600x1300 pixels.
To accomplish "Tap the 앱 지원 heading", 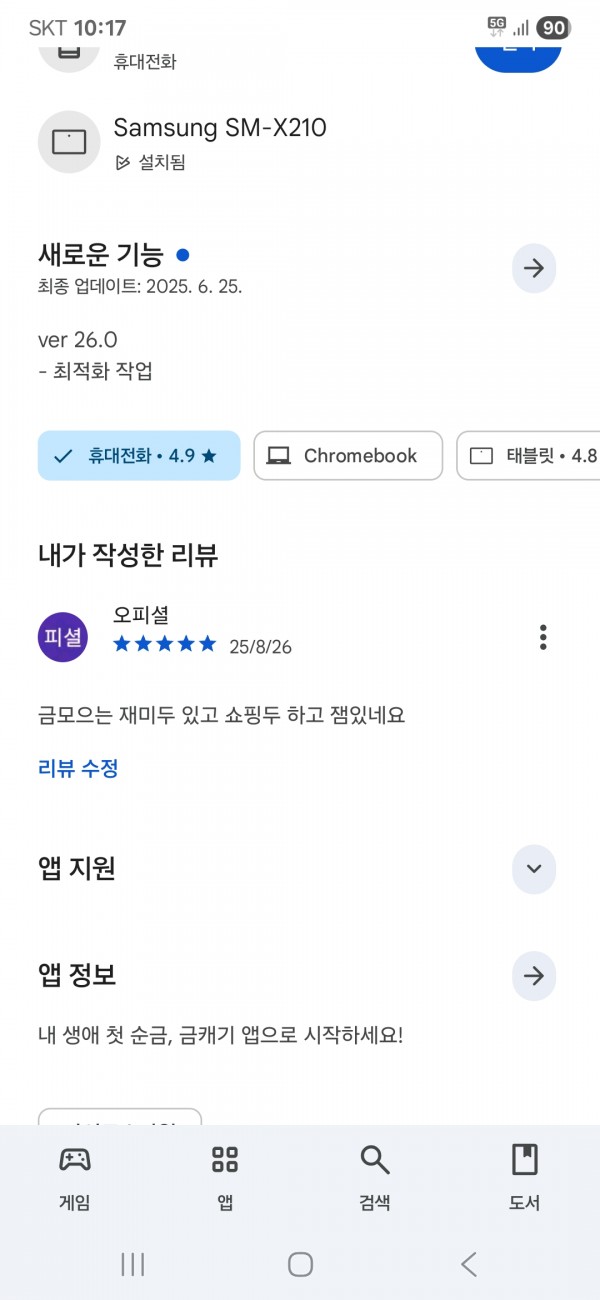I will [77, 869].
